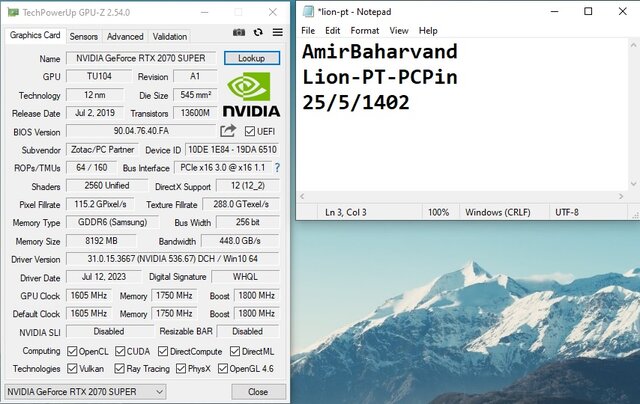Click the Device ID field value
640x404 pixels.
pyautogui.click(x=232, y=149)
